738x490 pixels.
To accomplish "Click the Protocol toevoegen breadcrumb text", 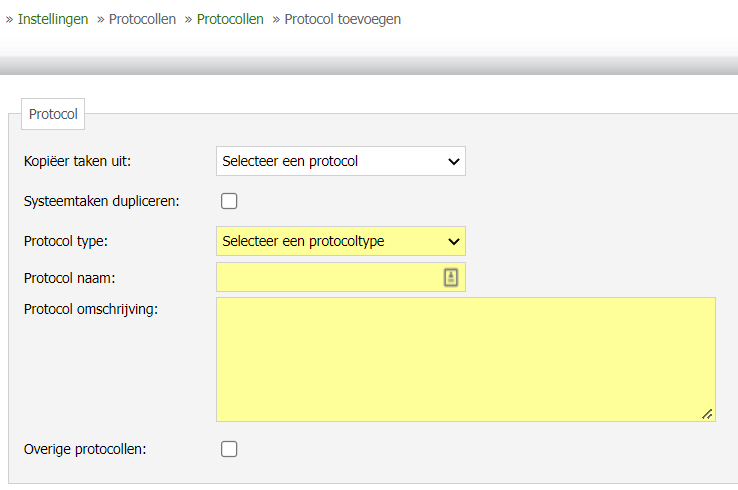I will point(342,19).
